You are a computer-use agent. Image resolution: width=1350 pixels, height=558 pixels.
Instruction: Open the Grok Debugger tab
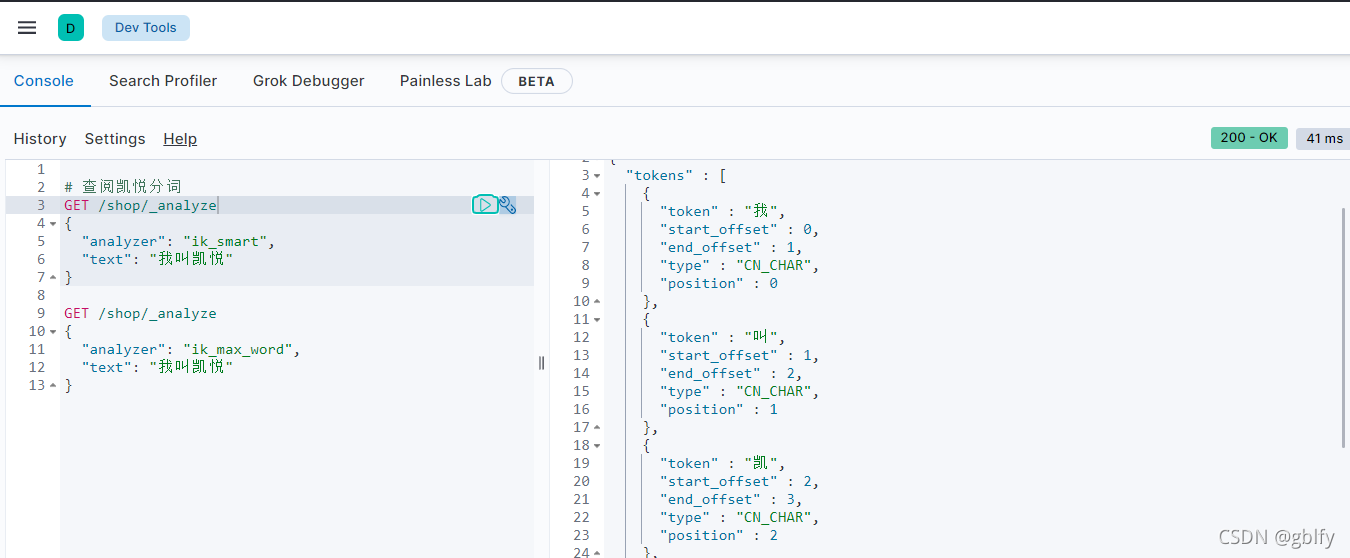(x=308, y=81)
